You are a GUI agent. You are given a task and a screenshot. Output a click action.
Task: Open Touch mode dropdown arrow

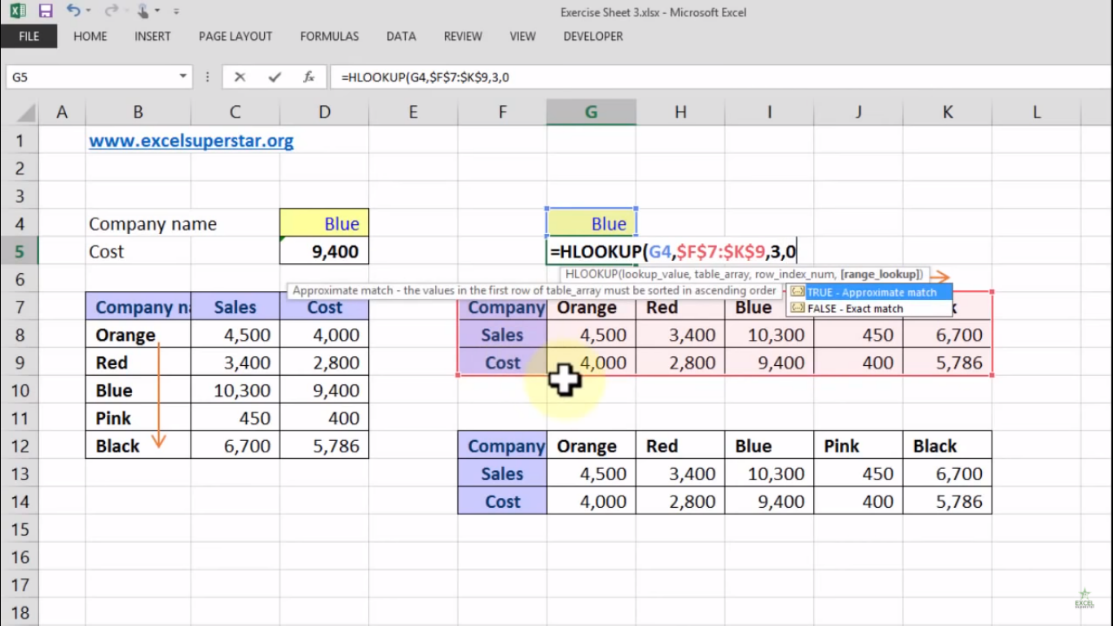point(157,11)
